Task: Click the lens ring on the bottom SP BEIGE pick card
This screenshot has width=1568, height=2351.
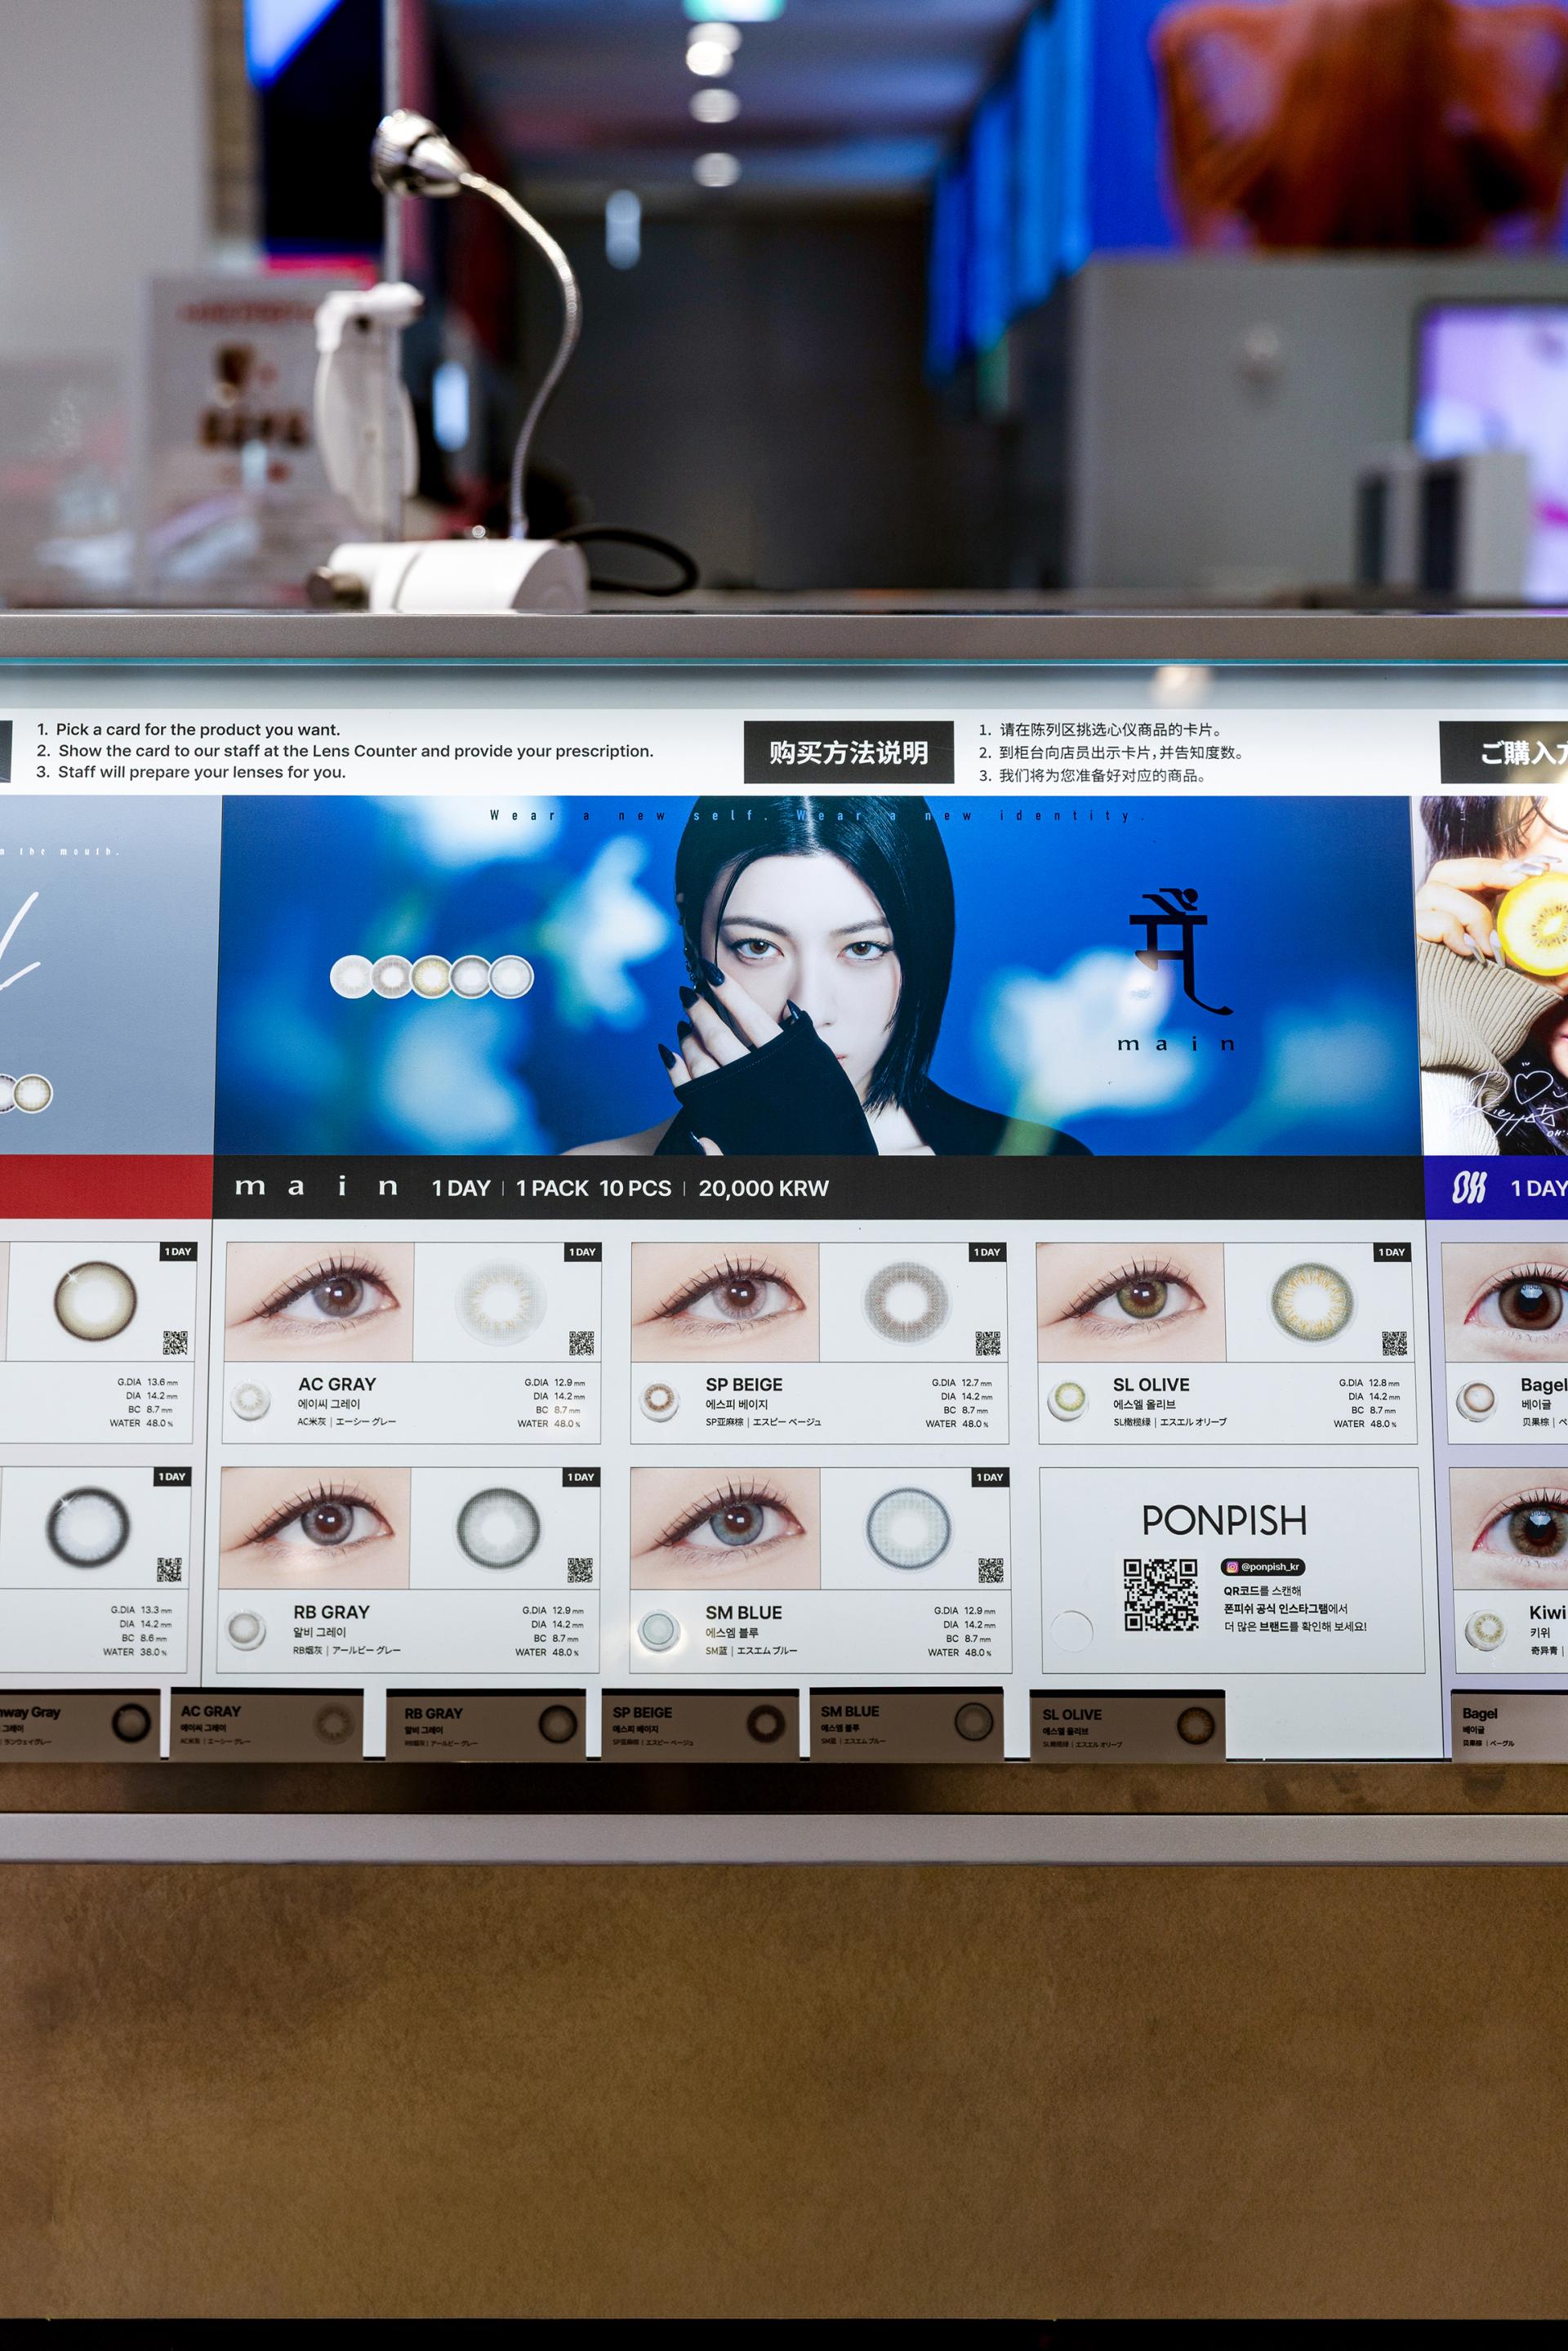Action: click(x=765, y=1723)
